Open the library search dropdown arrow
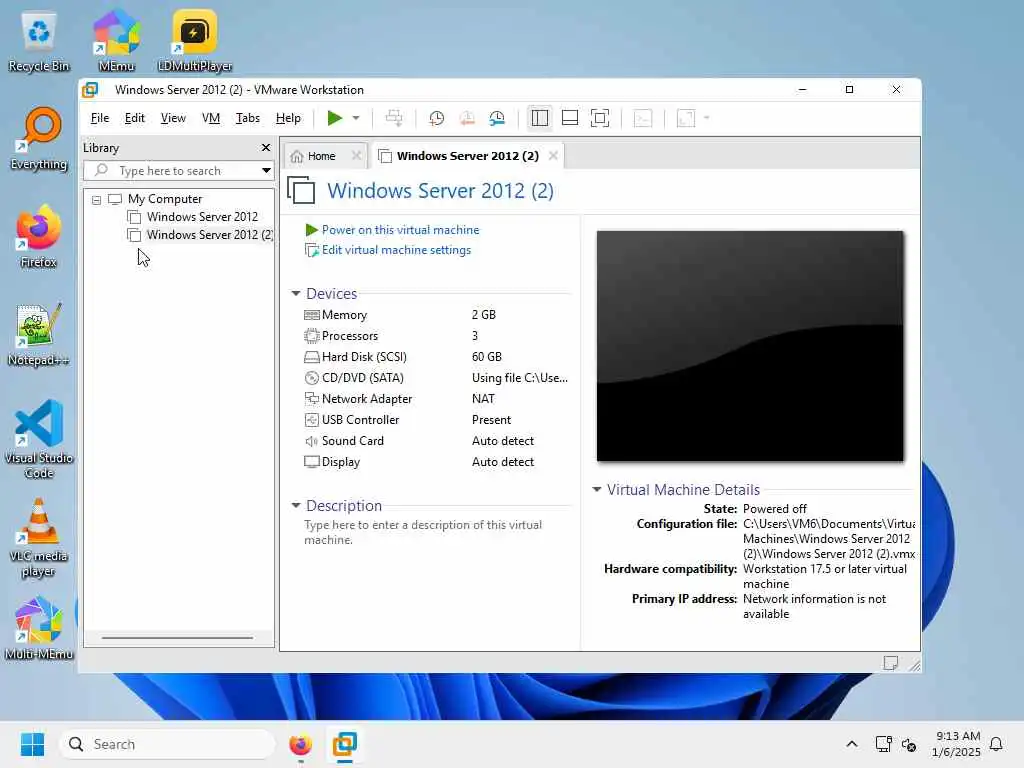Screen dimensions: 1024x768 (266, 171)
